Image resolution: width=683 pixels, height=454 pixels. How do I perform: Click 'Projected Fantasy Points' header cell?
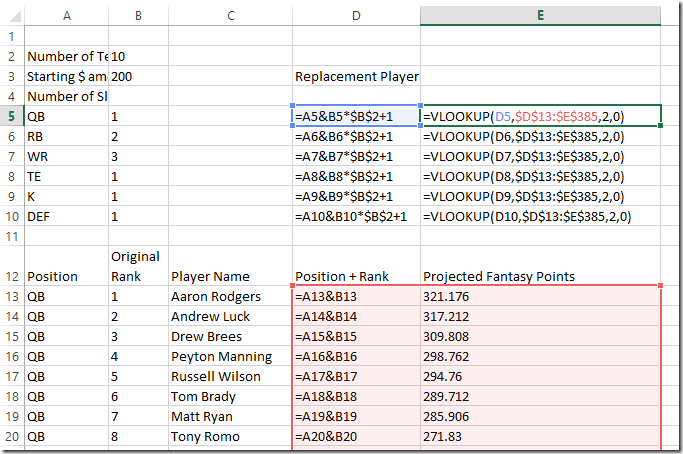click(541, 266)
